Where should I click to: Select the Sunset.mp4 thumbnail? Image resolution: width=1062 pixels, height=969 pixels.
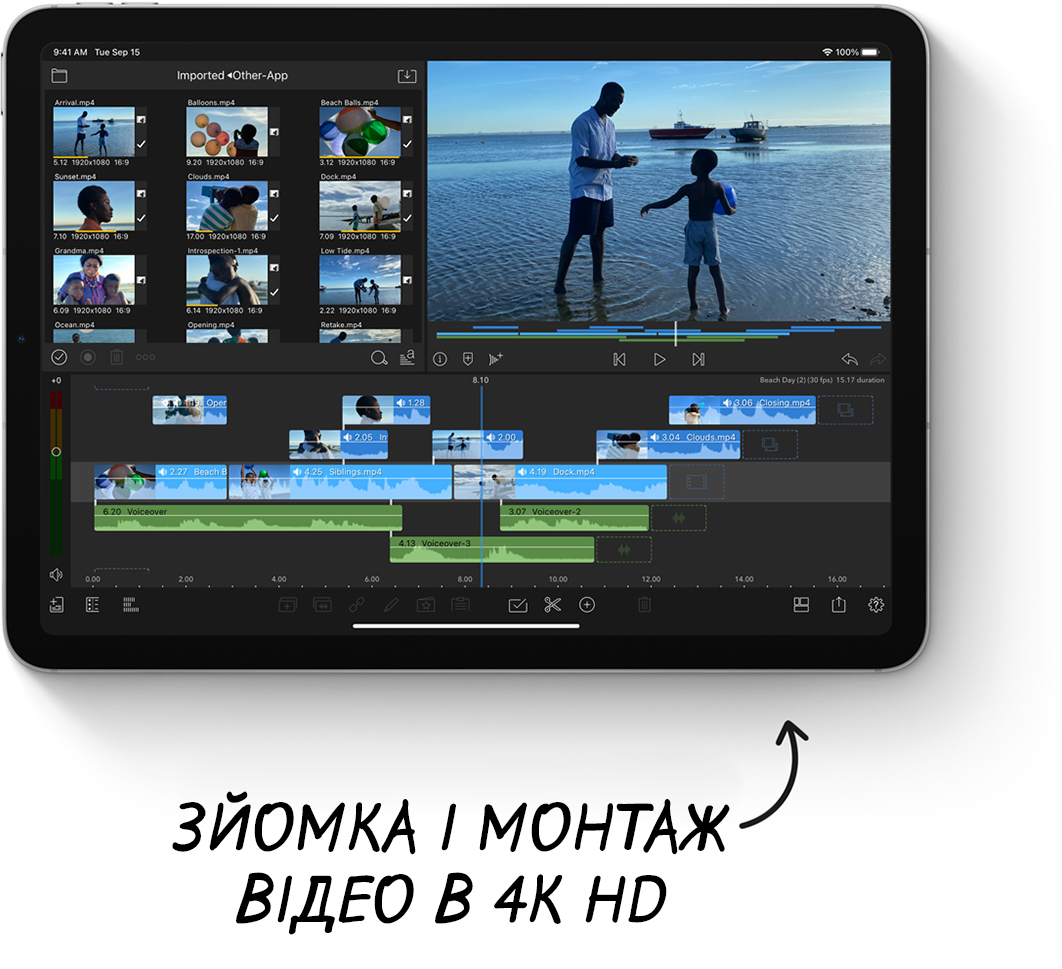tap(94, 206)
